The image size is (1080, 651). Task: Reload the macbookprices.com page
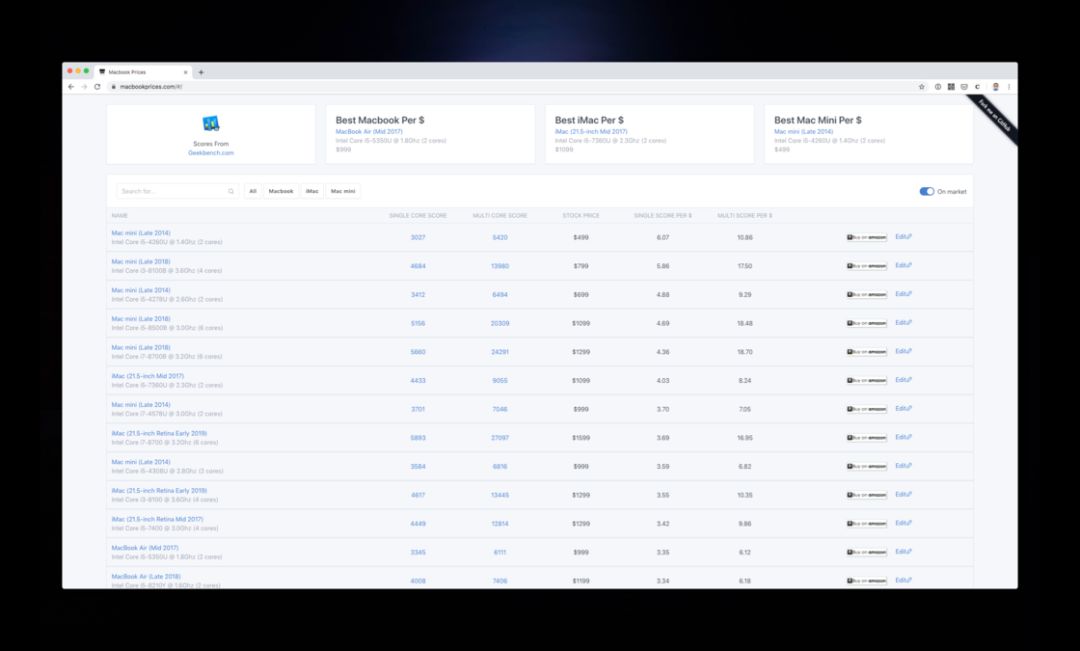pos(97,87)
